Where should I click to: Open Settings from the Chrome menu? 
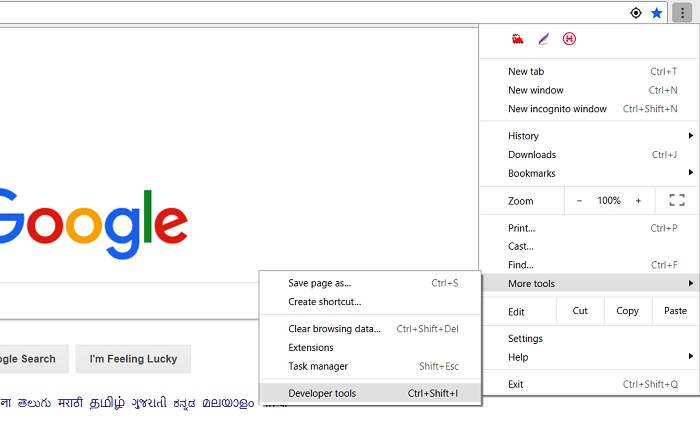coord(590,339)
